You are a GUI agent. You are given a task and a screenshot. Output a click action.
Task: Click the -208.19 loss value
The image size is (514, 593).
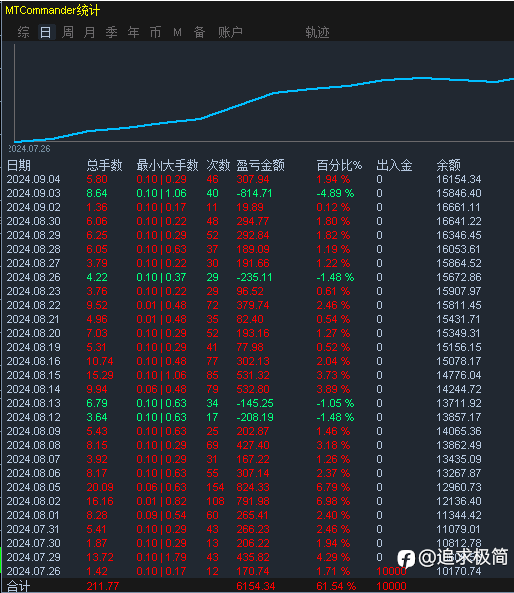pos(255,417)
